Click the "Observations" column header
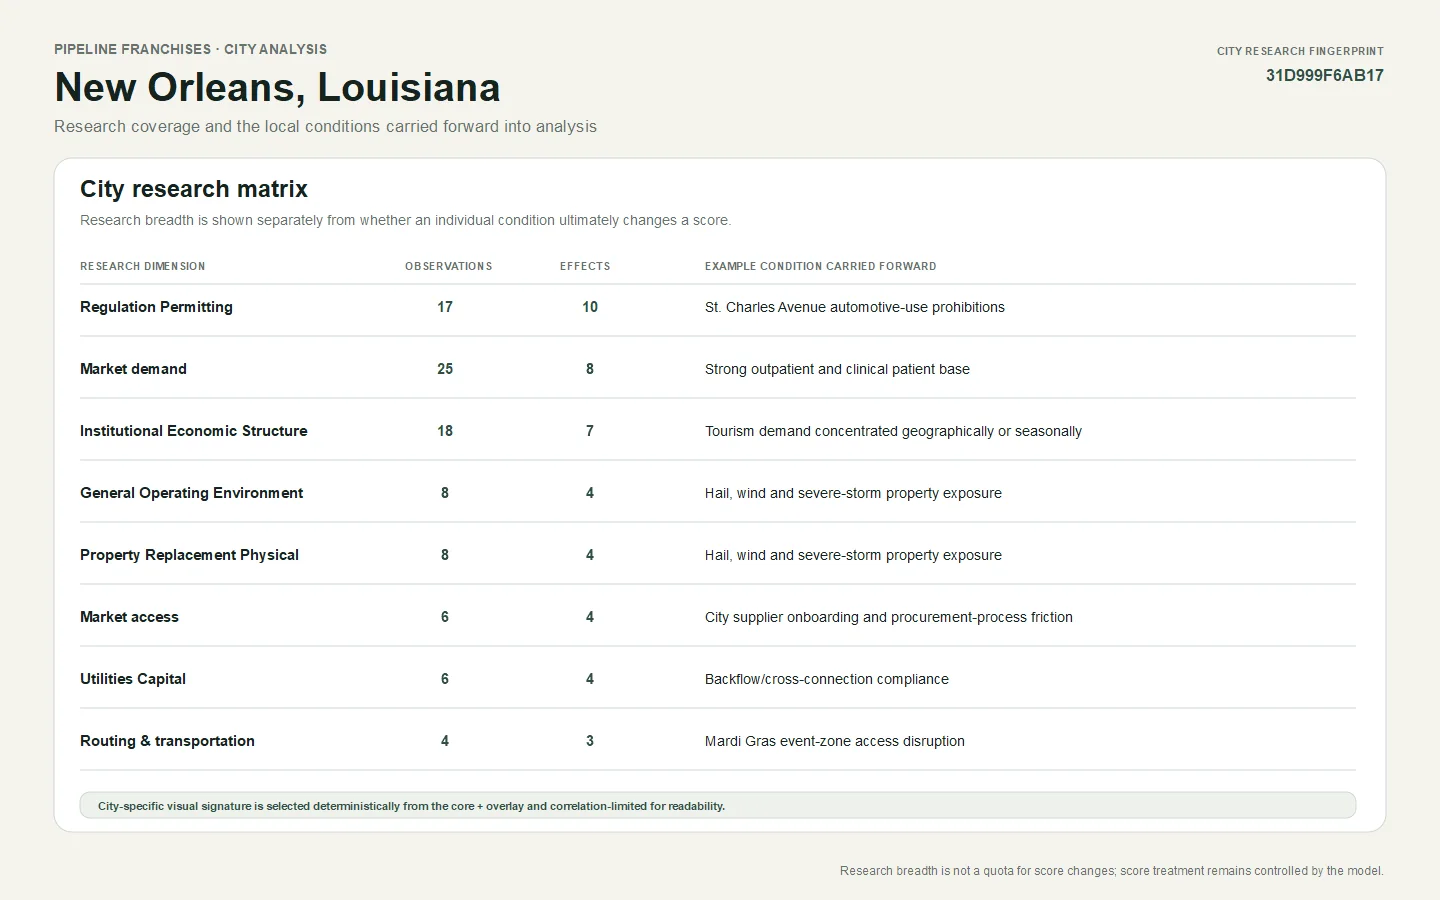The image size is (1440, 900). tap(448, 266)
